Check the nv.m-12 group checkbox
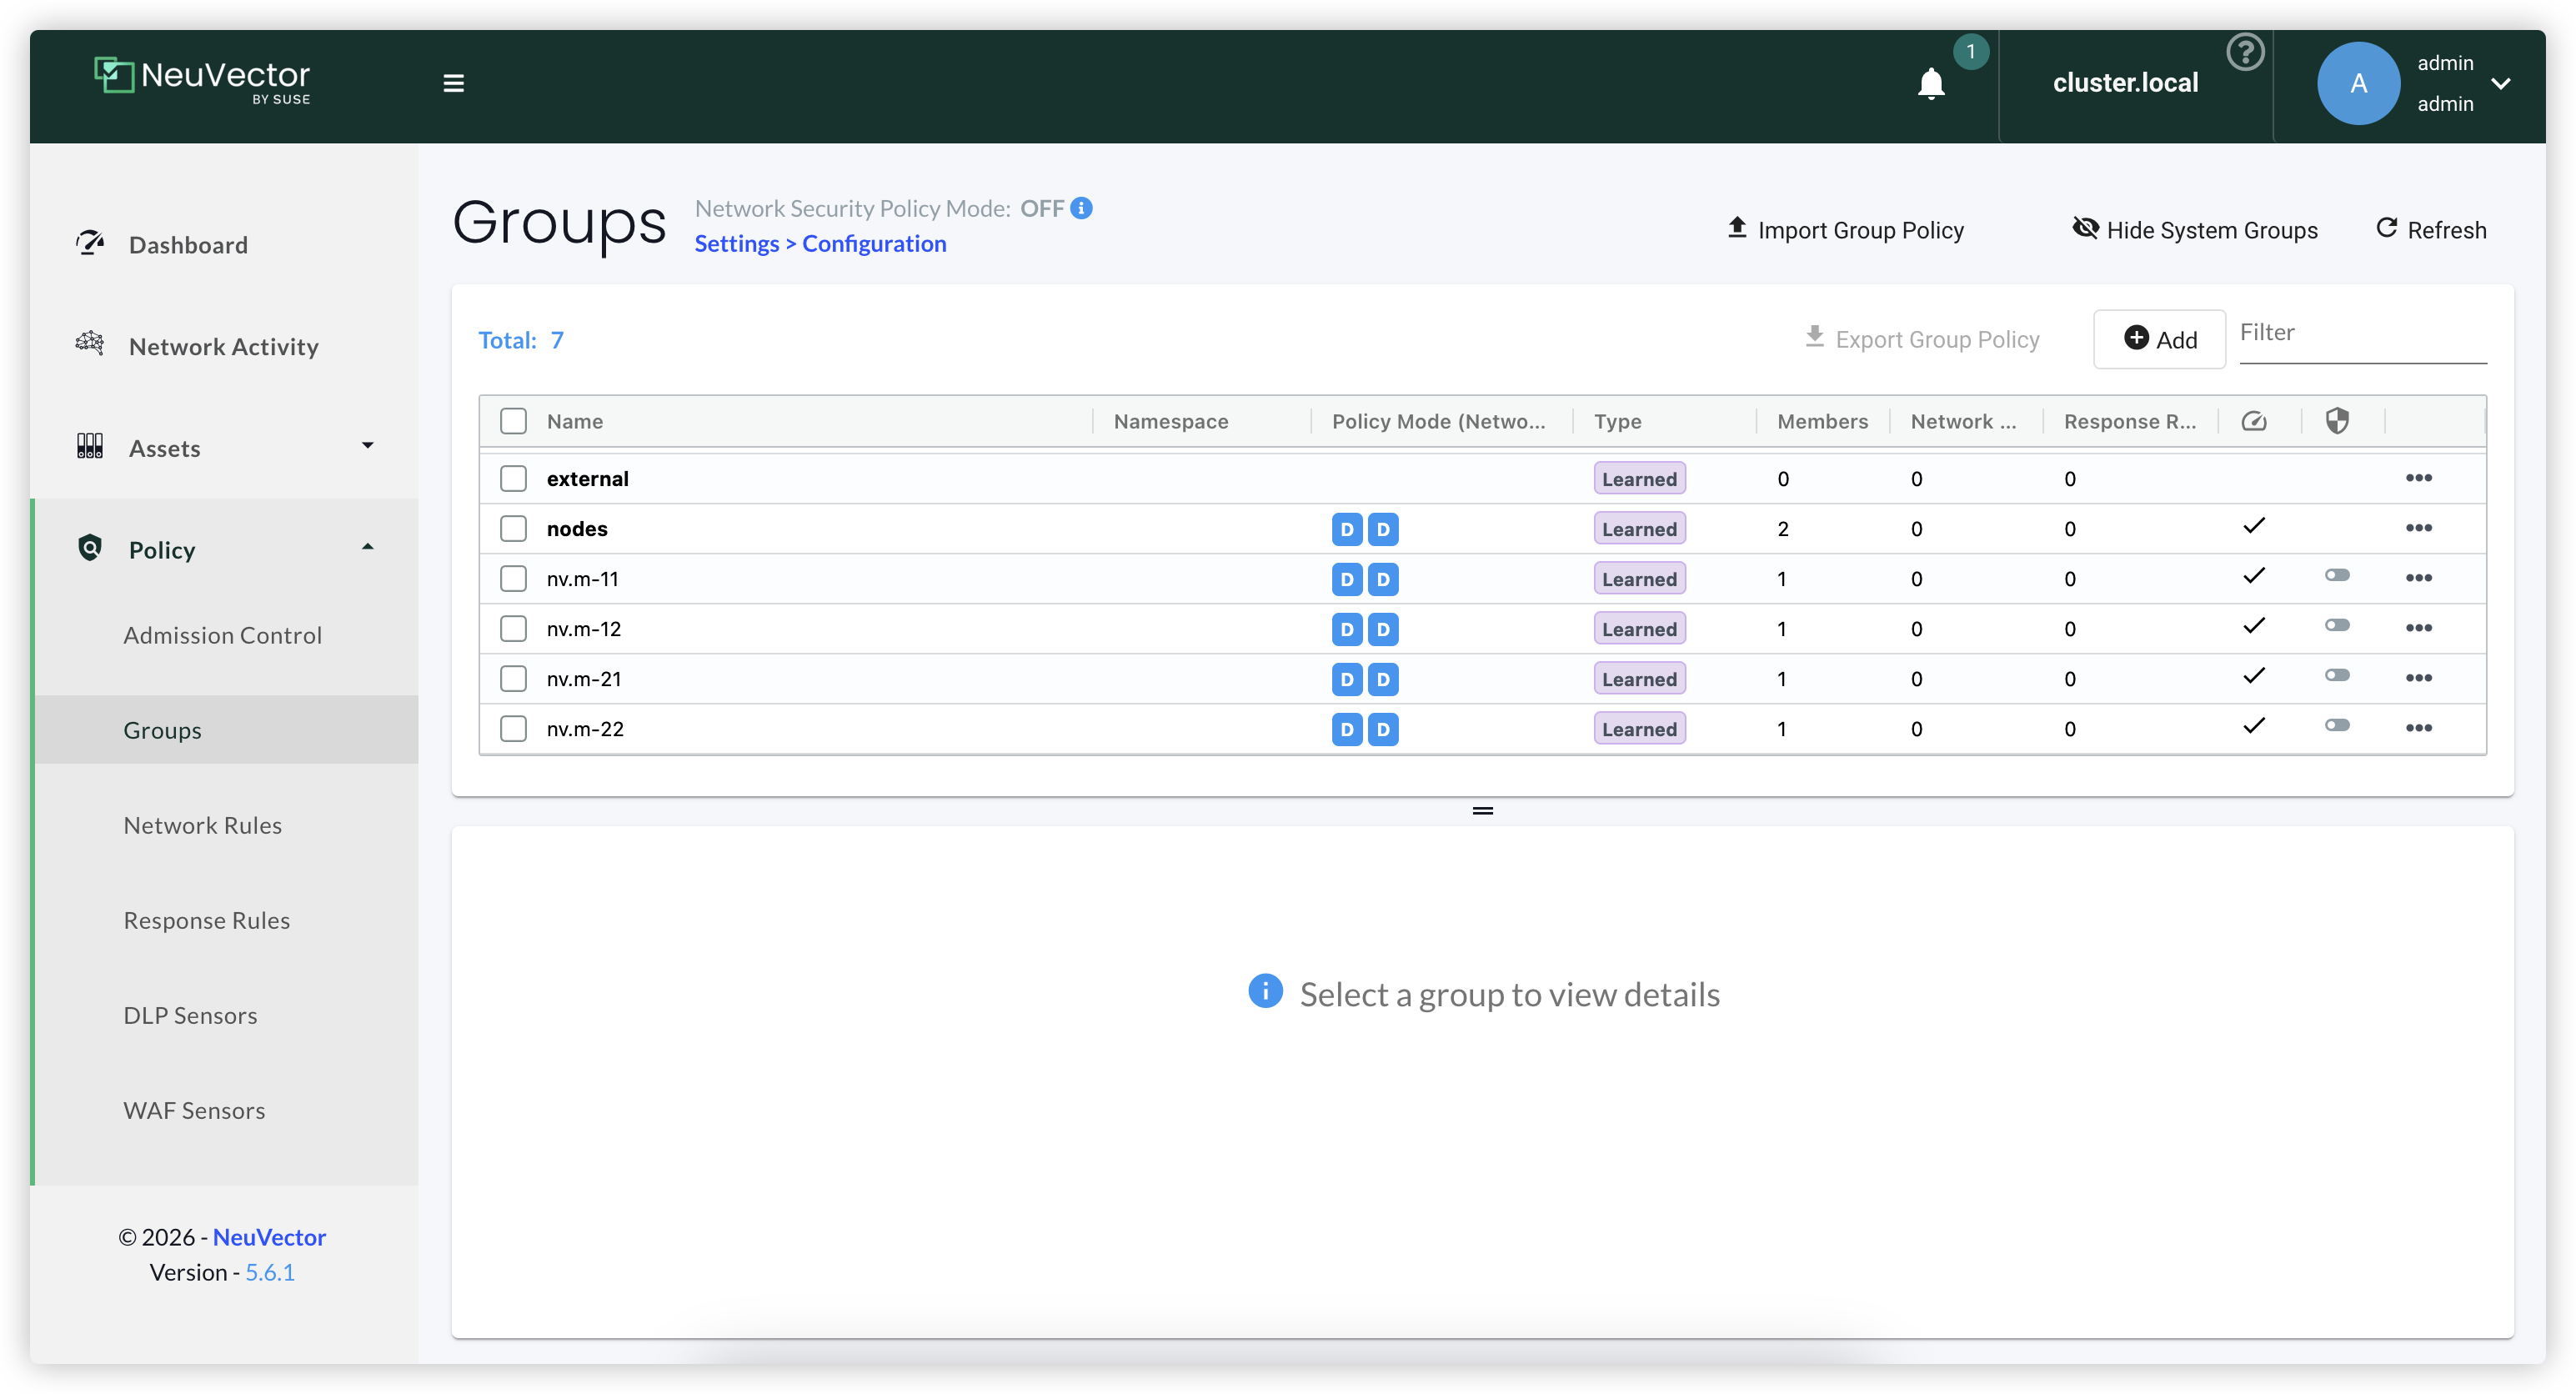Image resolution: width=2576 pixels, height=1394 pixels. coord(513,629)
